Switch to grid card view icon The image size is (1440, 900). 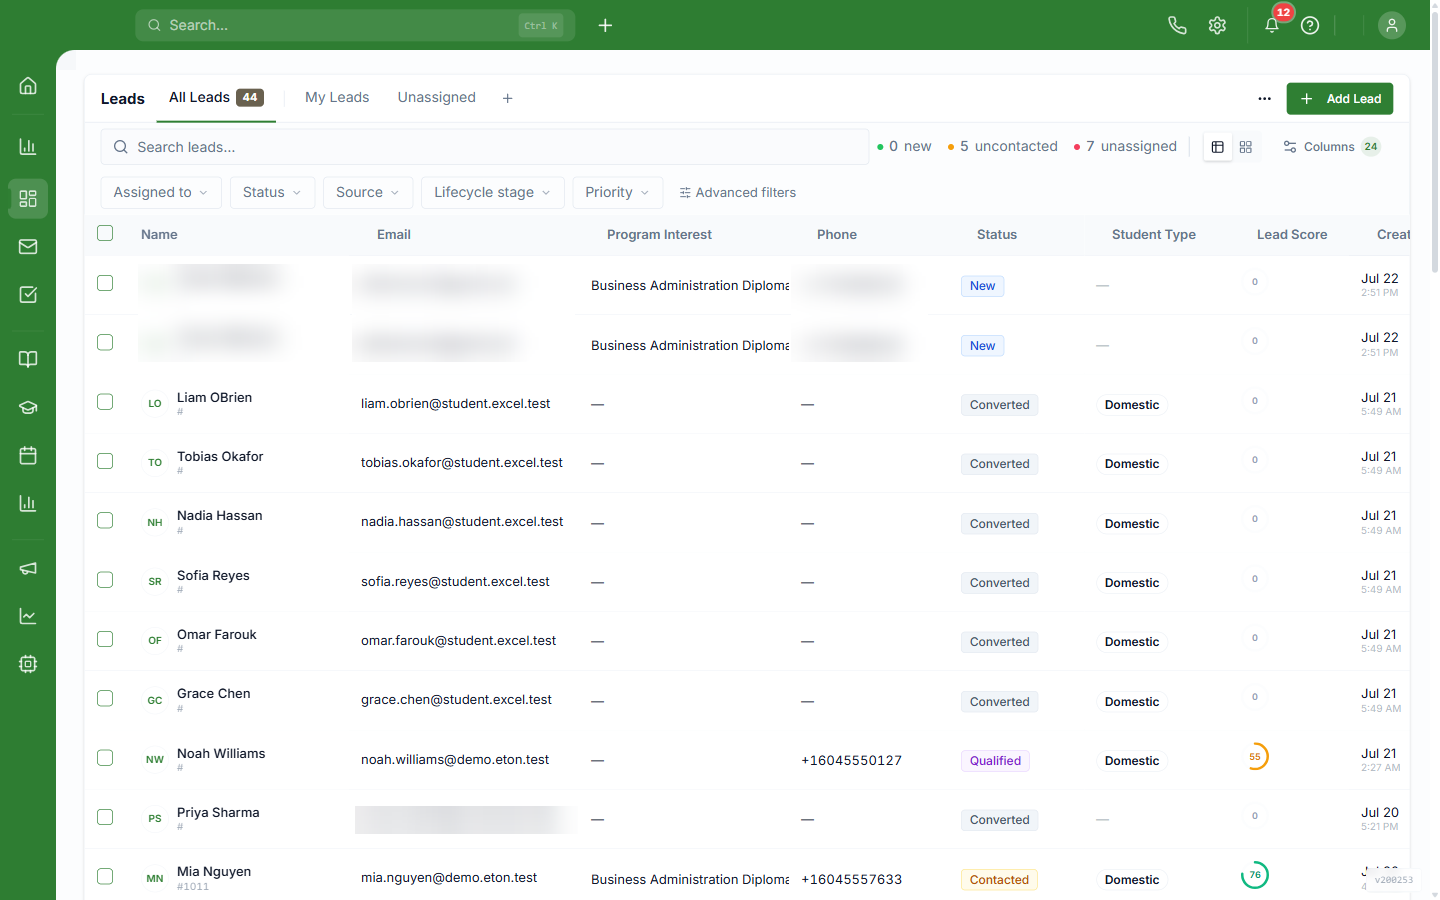1246,147
